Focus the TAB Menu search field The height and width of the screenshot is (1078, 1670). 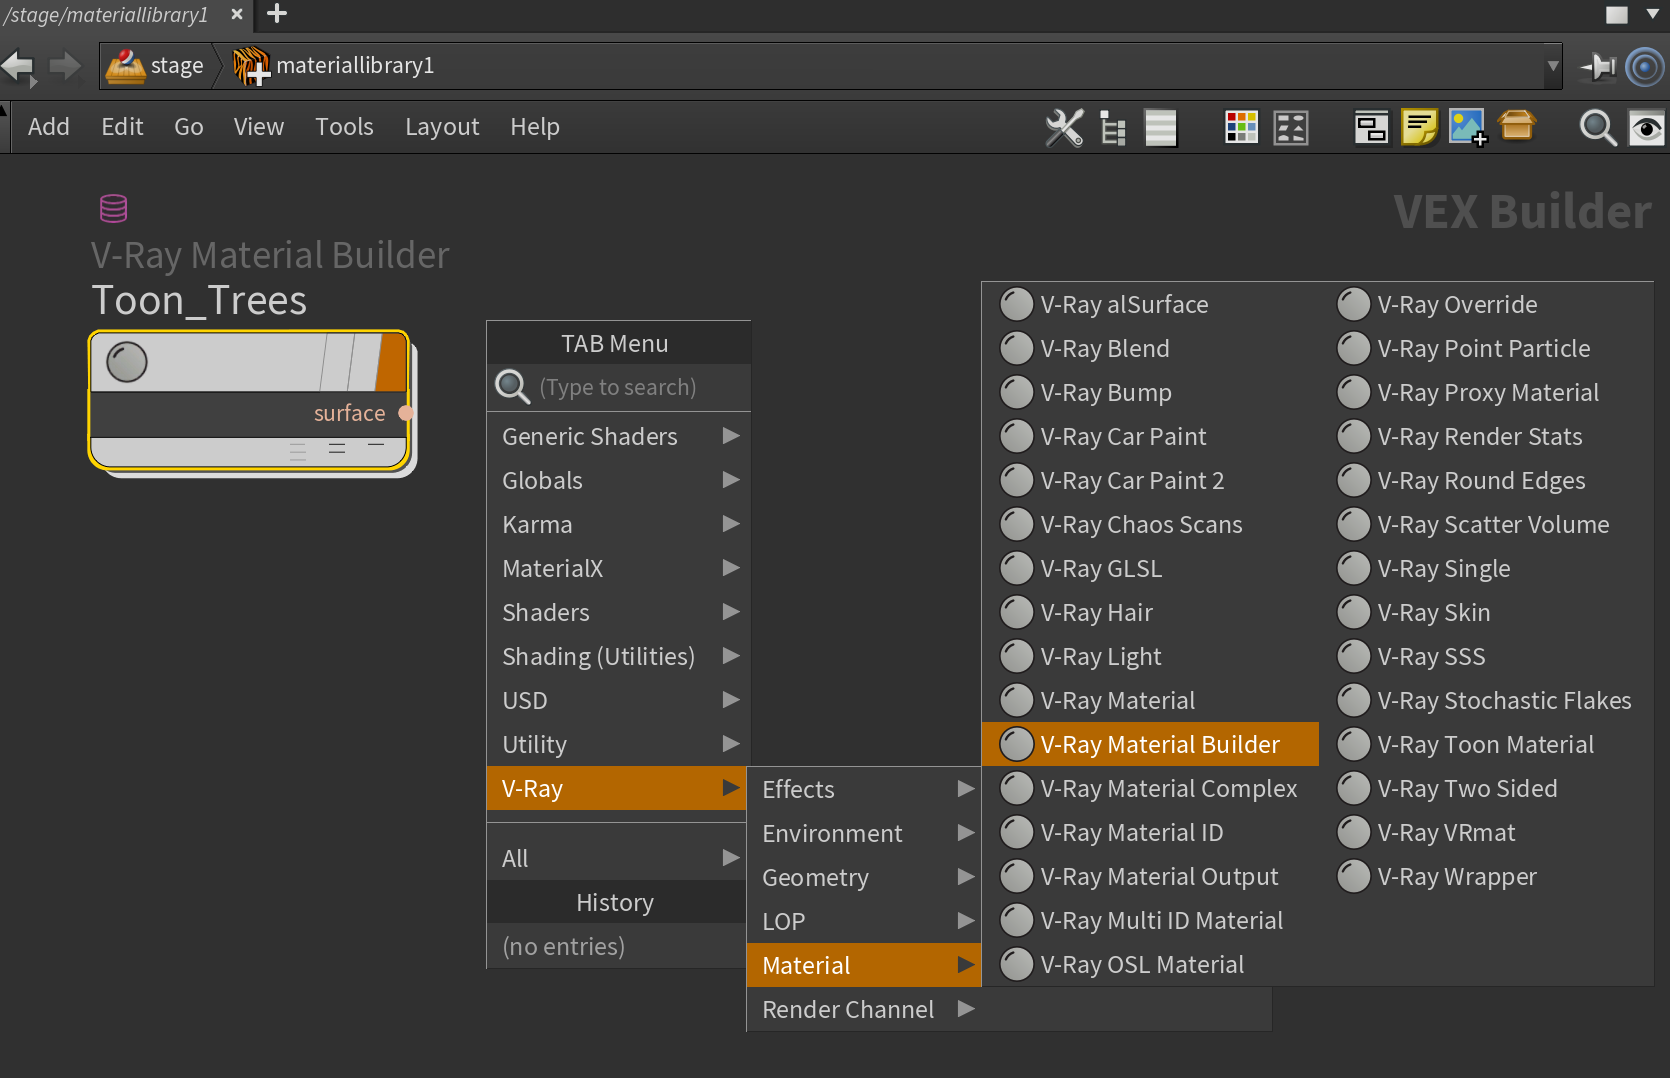point(619,387)
